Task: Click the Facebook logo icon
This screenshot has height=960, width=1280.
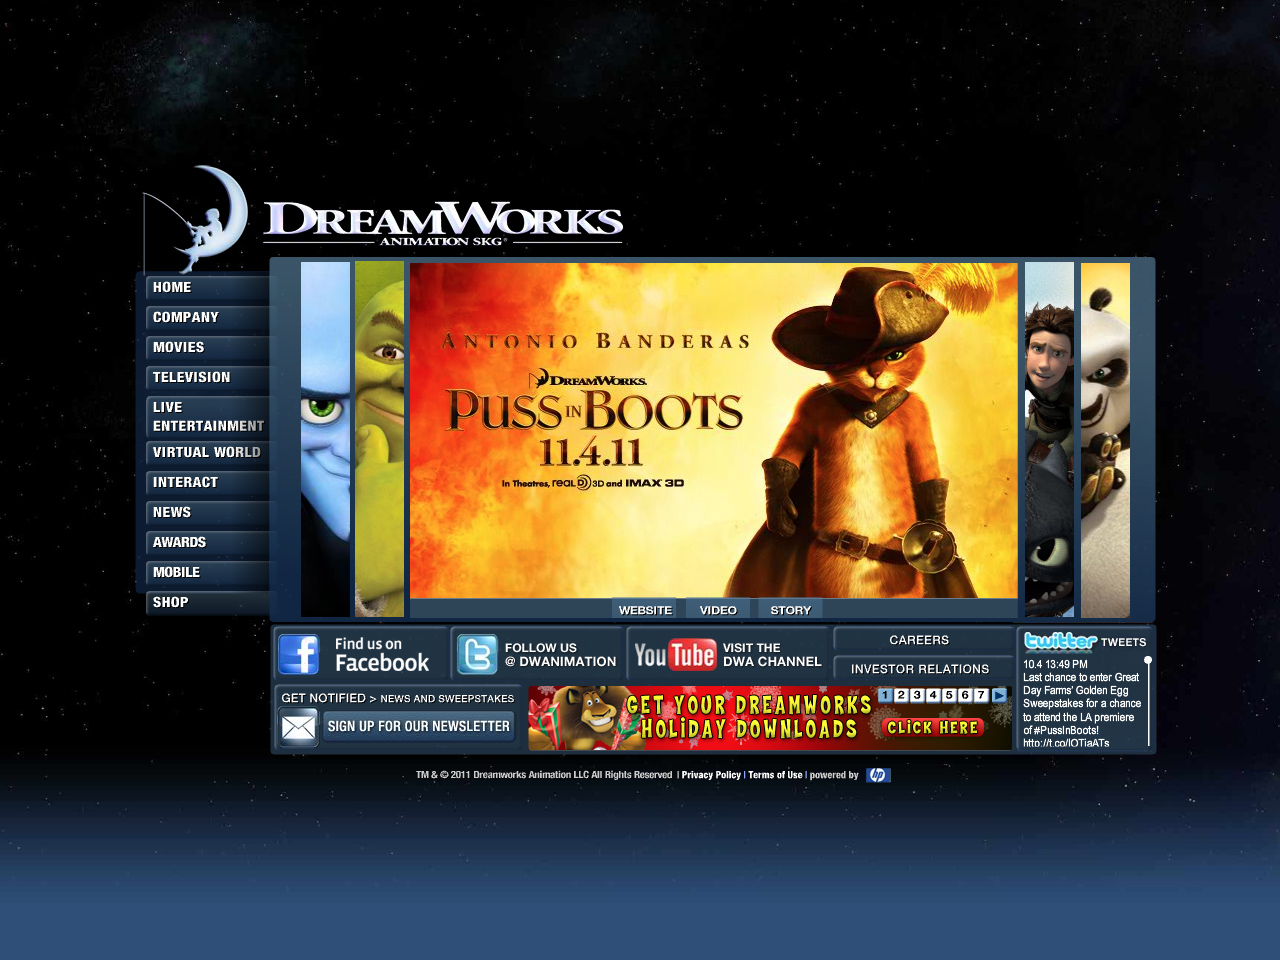Action: pos(298,655)
